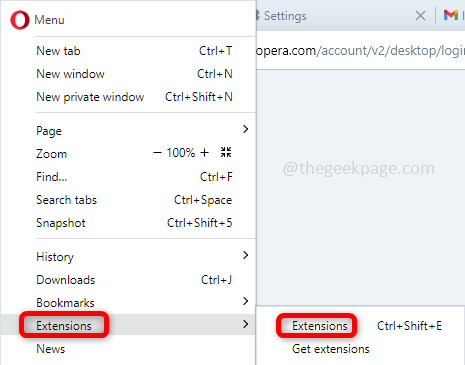This screenshot has height=365, width=465.
Task: Expand the Bookmarks submenu arrow
Action: 246,301
